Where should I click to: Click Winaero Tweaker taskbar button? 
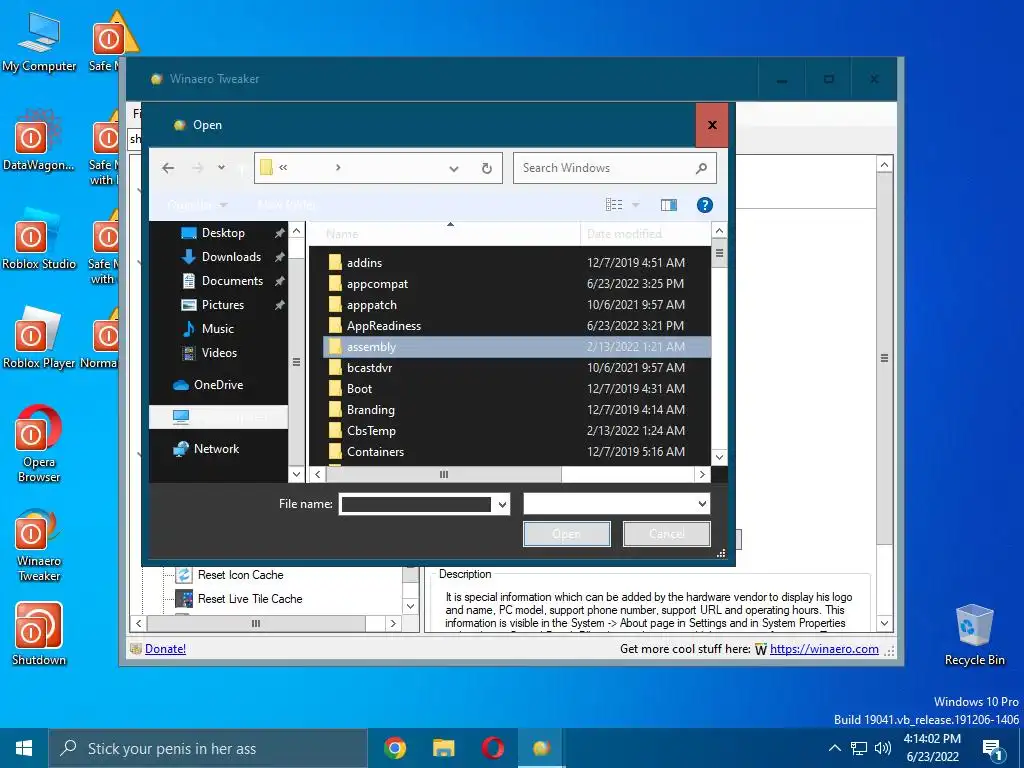(x=541, y=748)
